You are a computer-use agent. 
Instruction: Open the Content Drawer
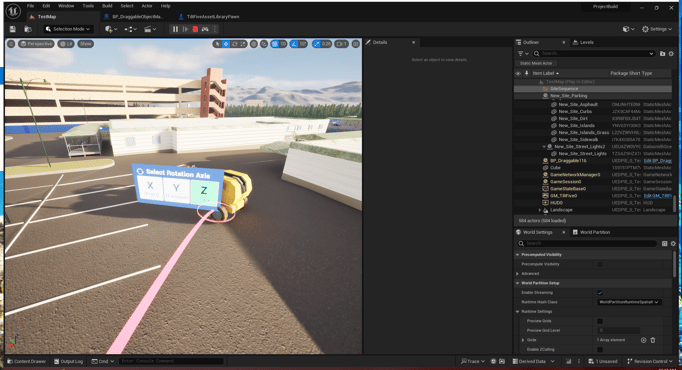coord(27,361)
